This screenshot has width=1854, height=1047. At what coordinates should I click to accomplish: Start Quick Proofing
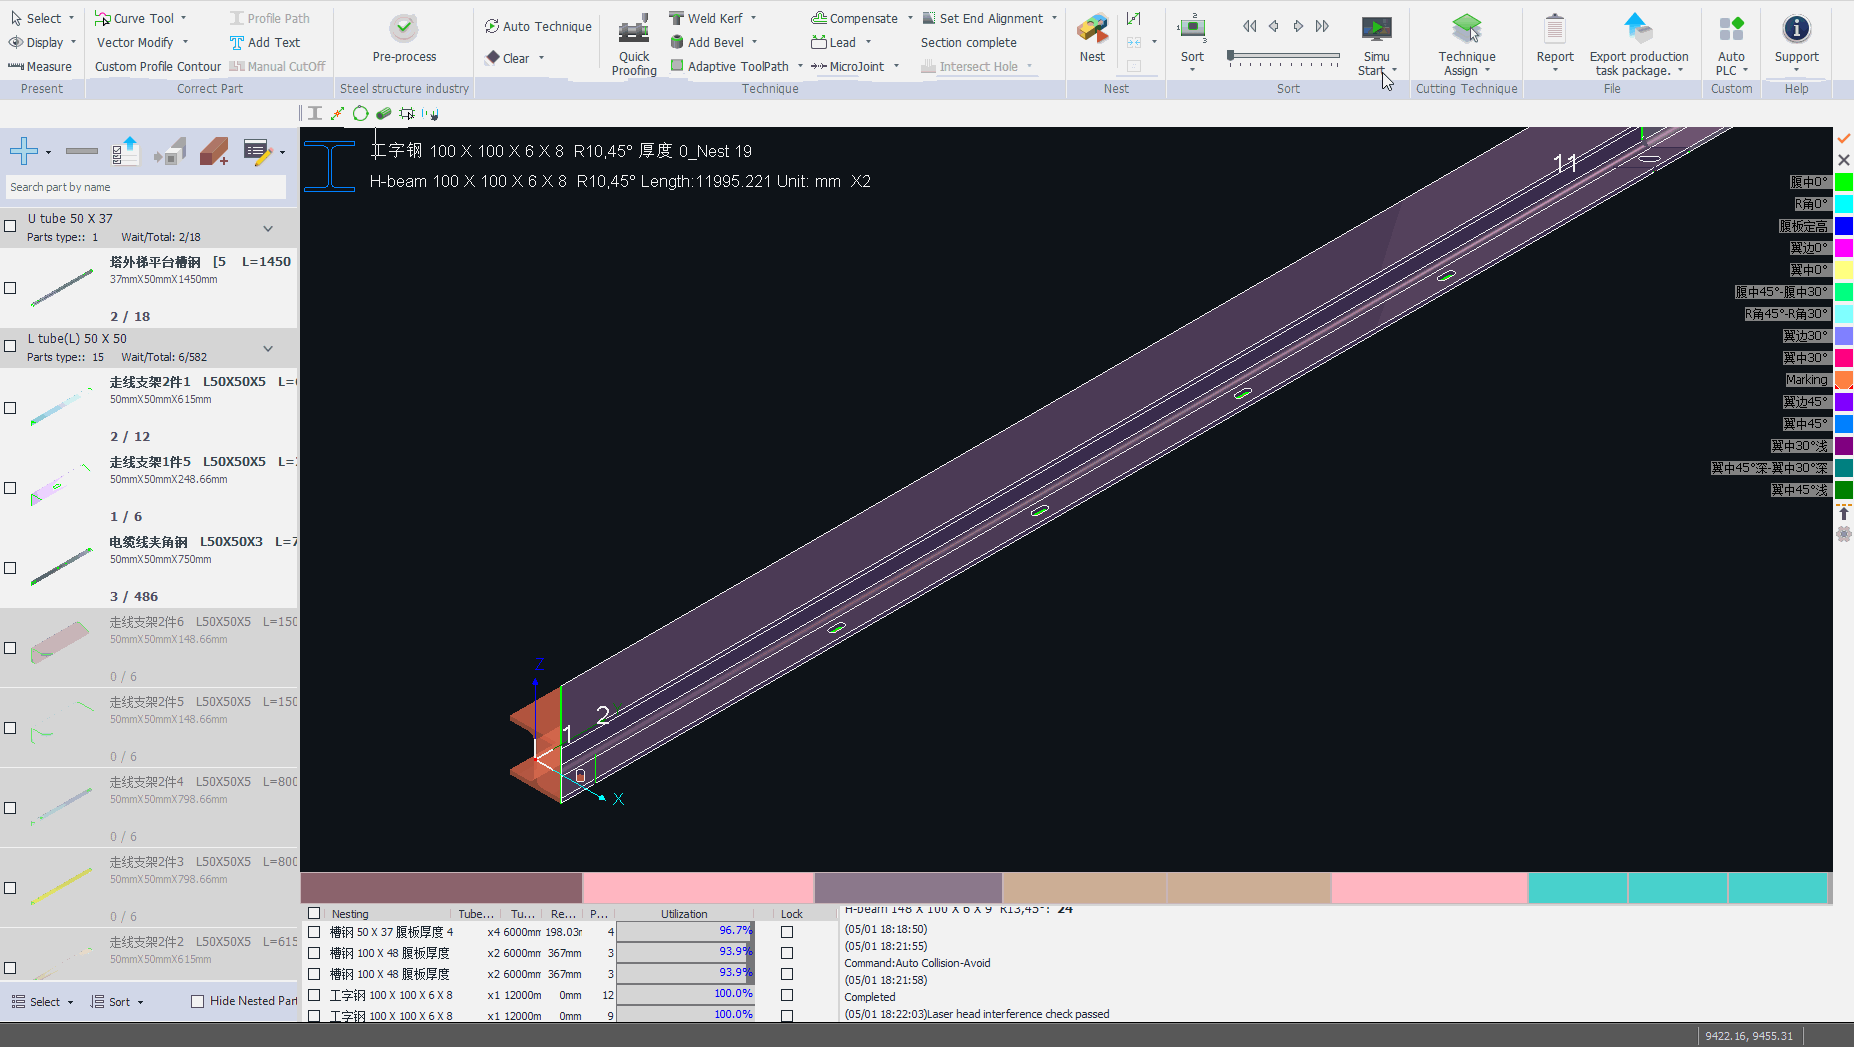pos(634,45)
